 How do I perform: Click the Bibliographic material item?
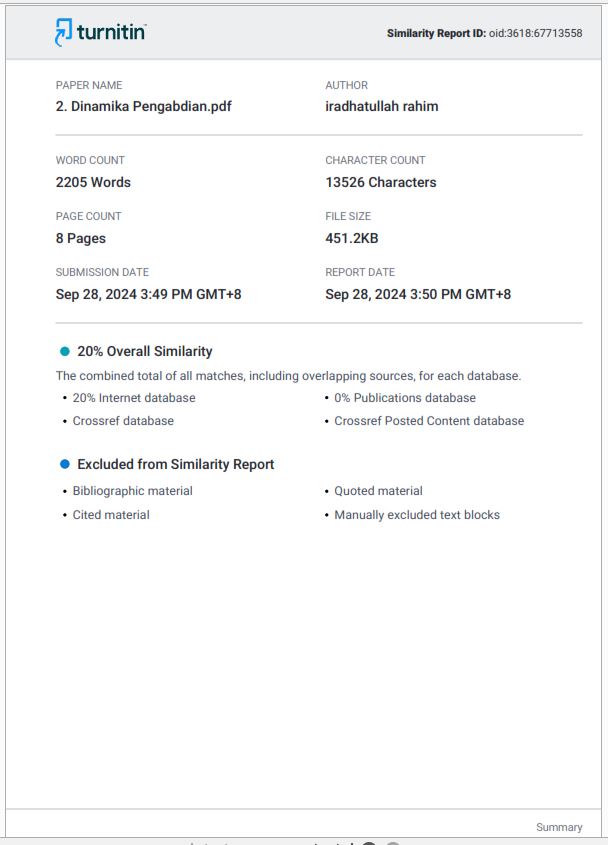133,491
